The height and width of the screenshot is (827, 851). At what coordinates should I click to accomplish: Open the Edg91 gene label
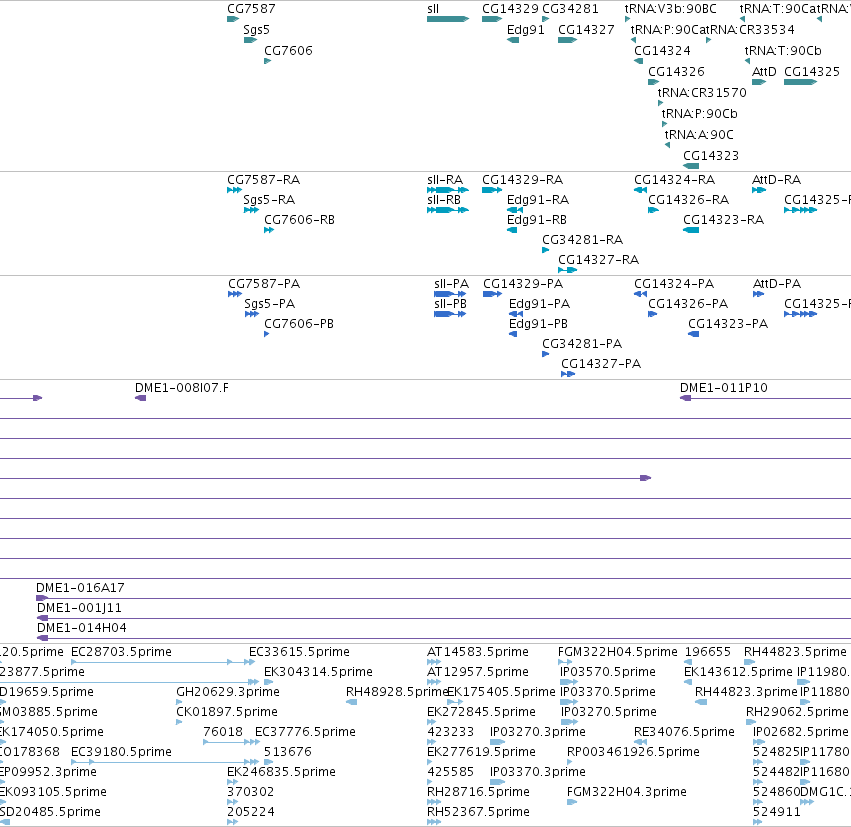525,30
